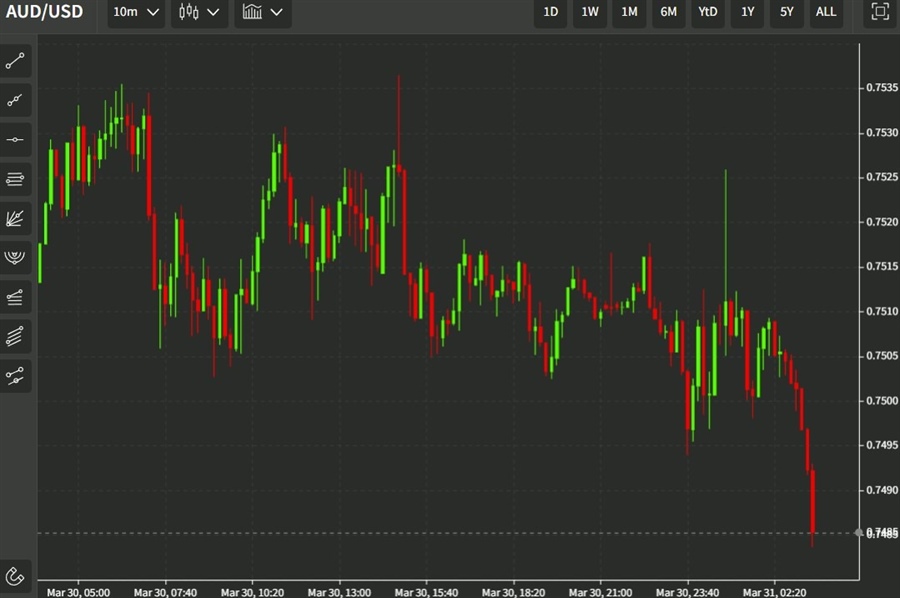Click the Mar 30, 18:20 time label
This screenshot has width=900, height=598.
513,592
